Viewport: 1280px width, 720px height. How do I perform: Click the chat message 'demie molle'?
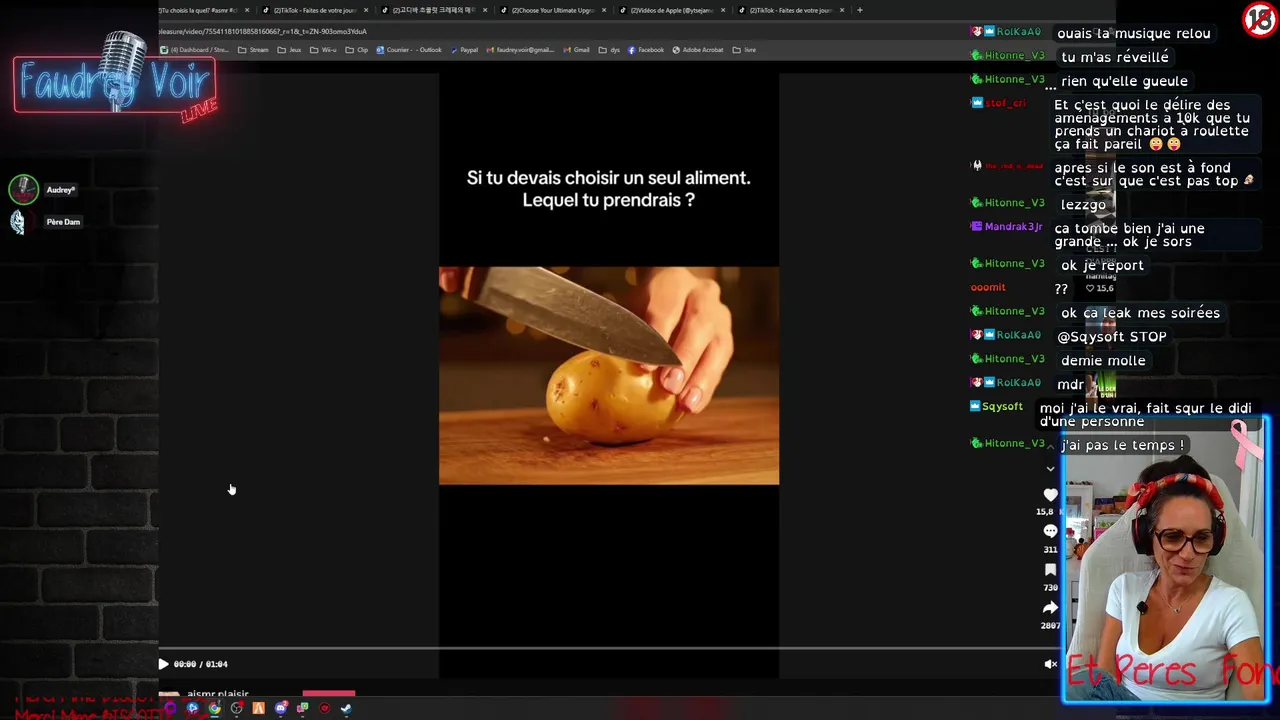(x=1103, y=360)
